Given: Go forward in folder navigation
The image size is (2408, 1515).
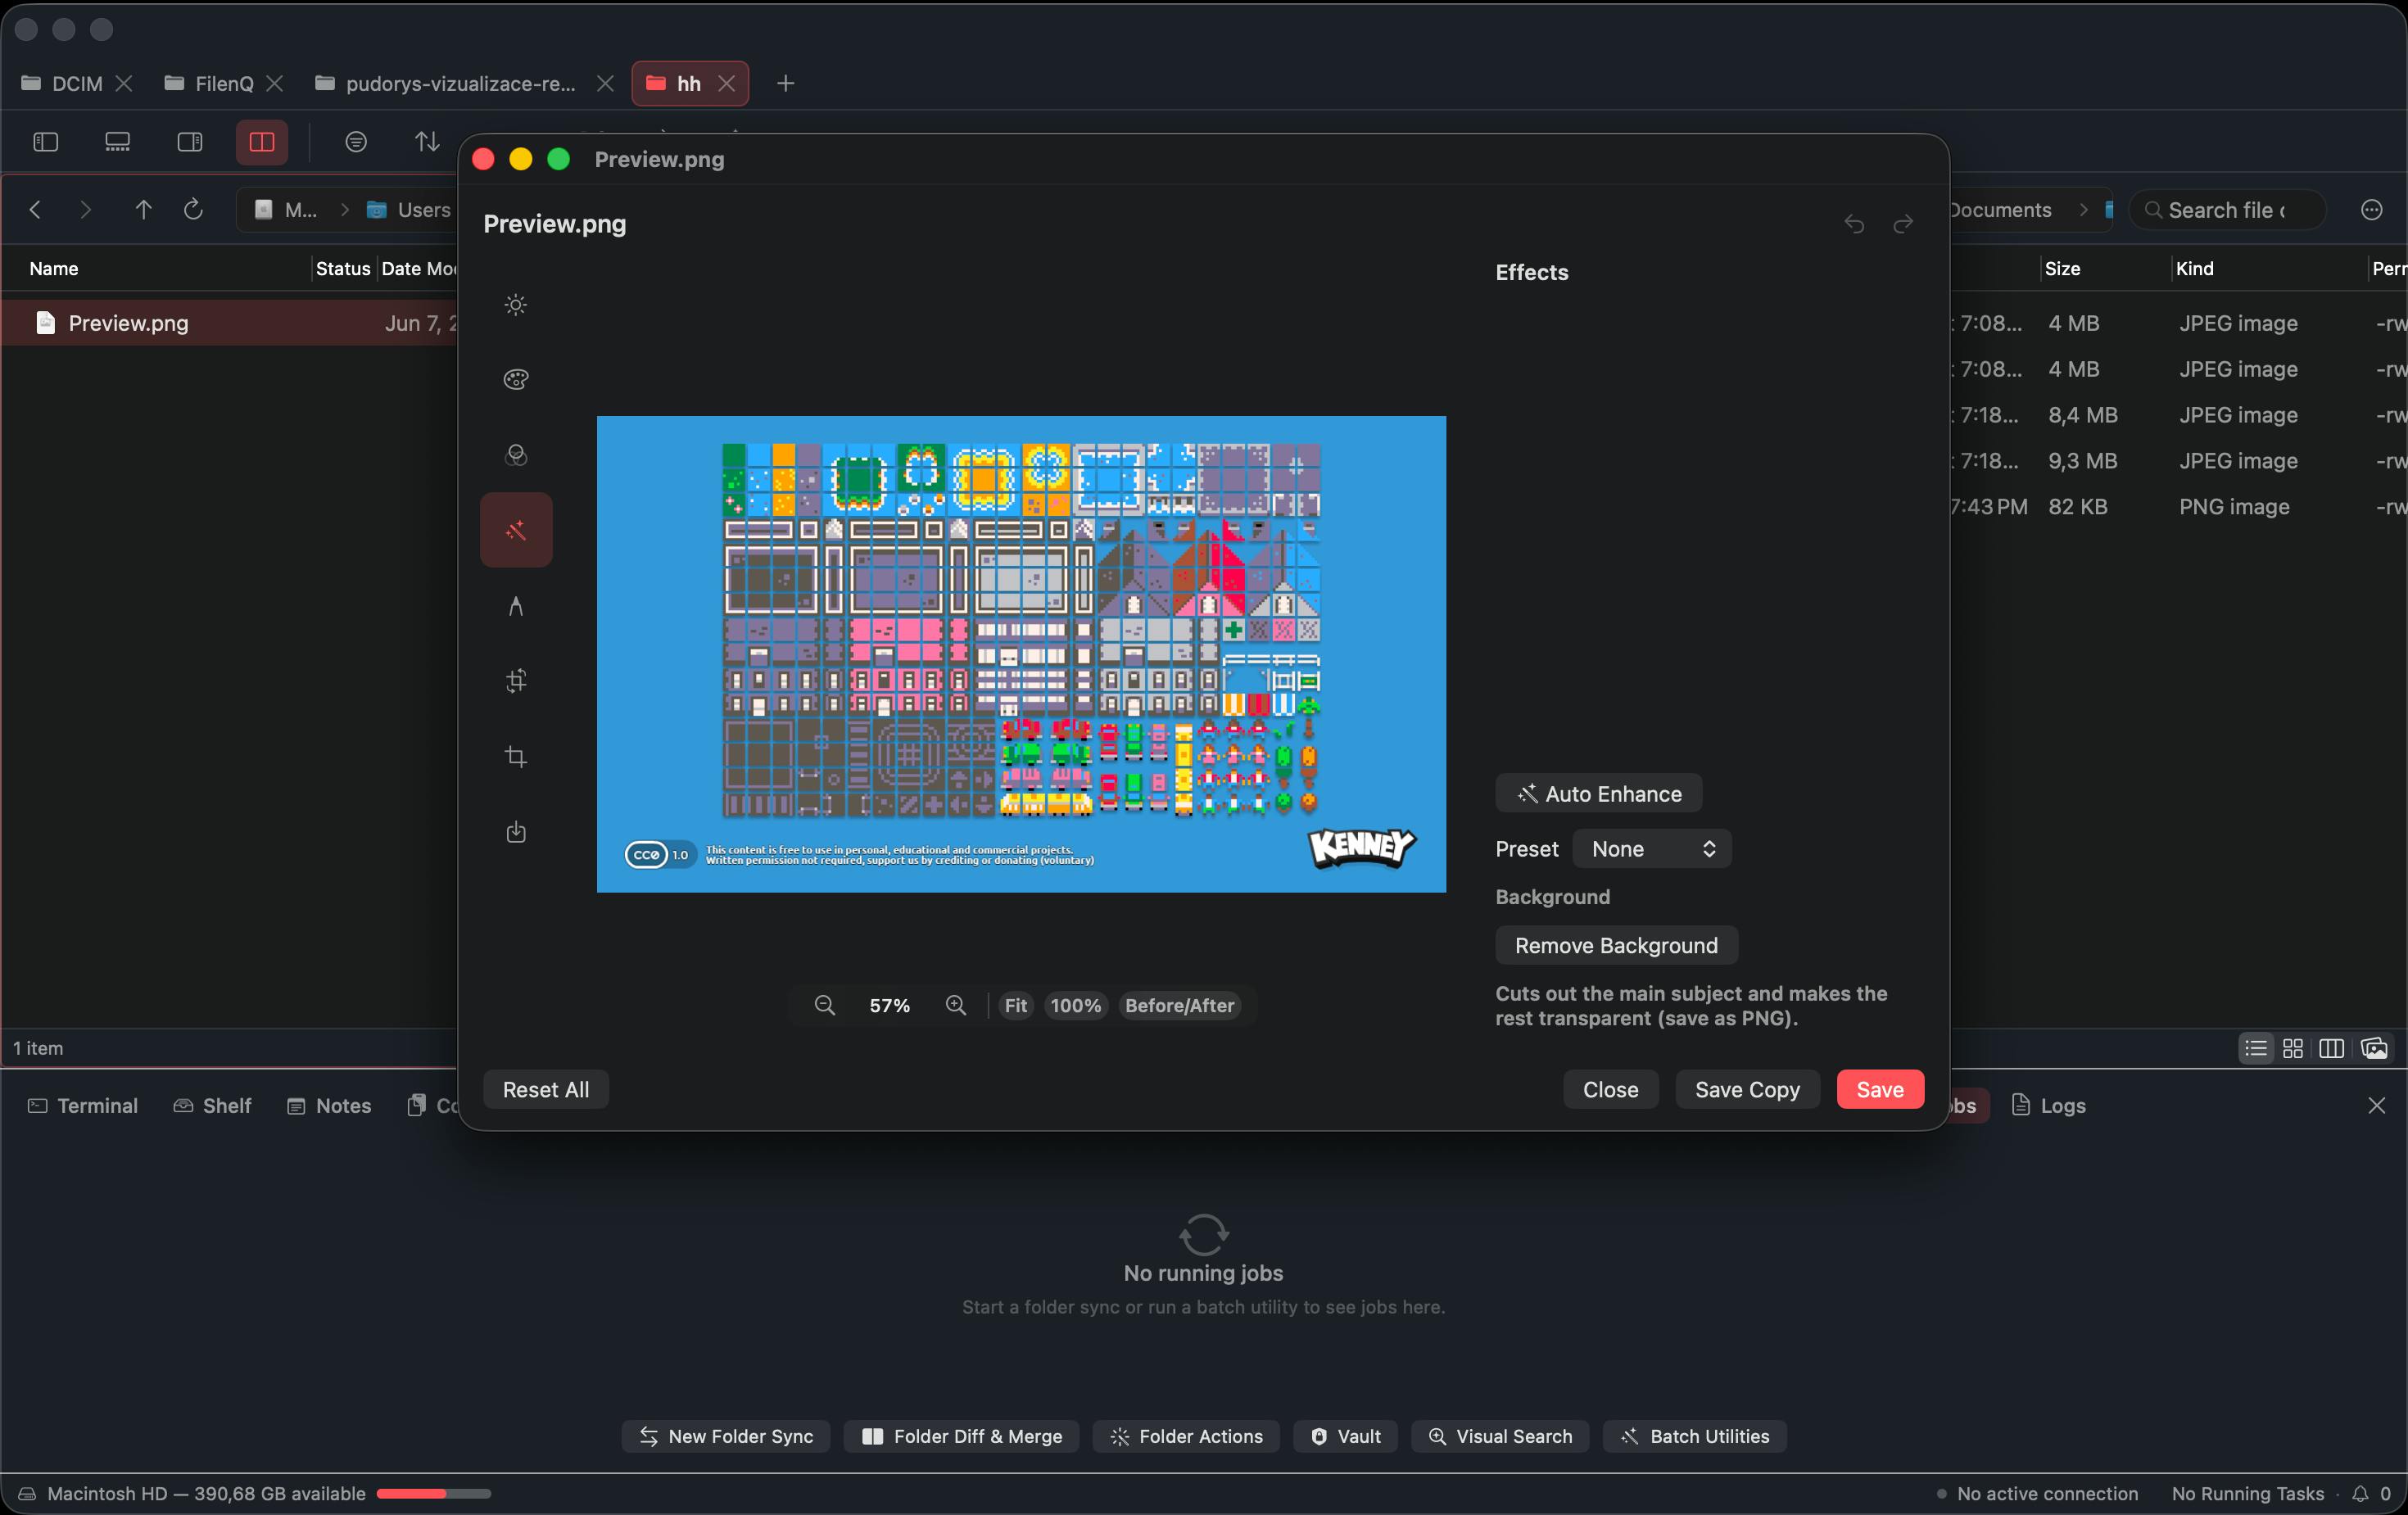Looking at the screenshot, I should 86,210.
